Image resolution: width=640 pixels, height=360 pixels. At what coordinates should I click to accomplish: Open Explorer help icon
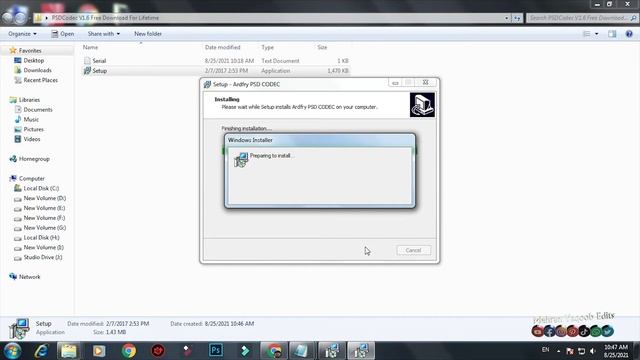point(629,34)
